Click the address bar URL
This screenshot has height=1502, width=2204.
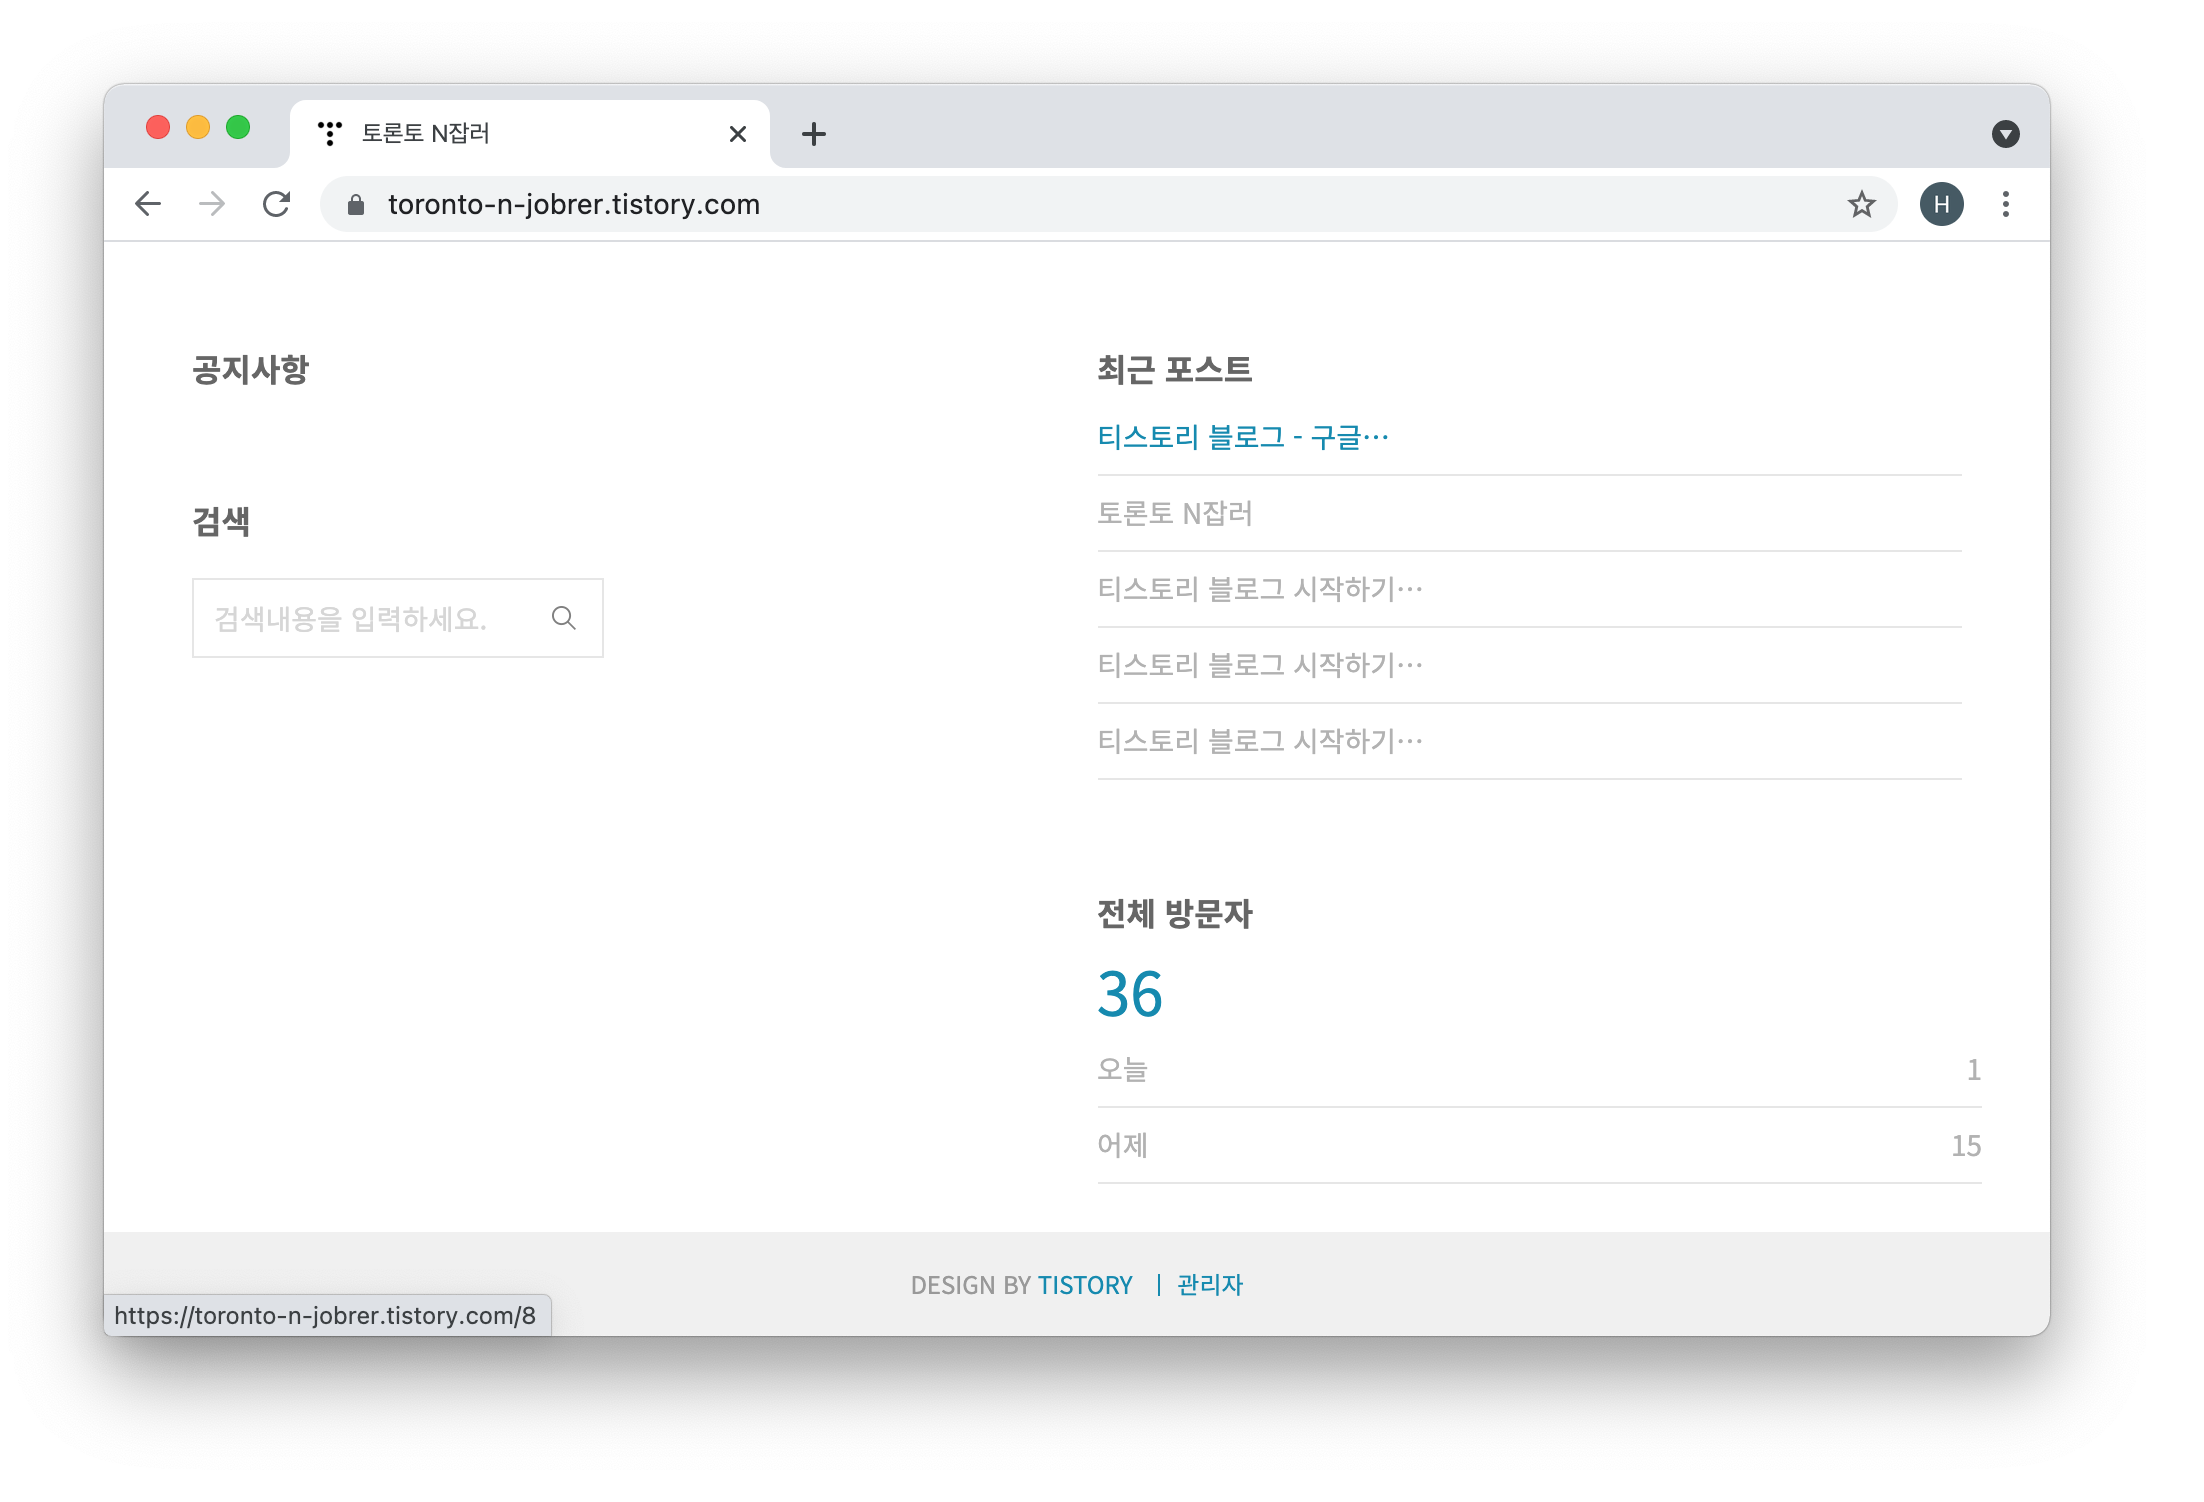click(574, 205)
